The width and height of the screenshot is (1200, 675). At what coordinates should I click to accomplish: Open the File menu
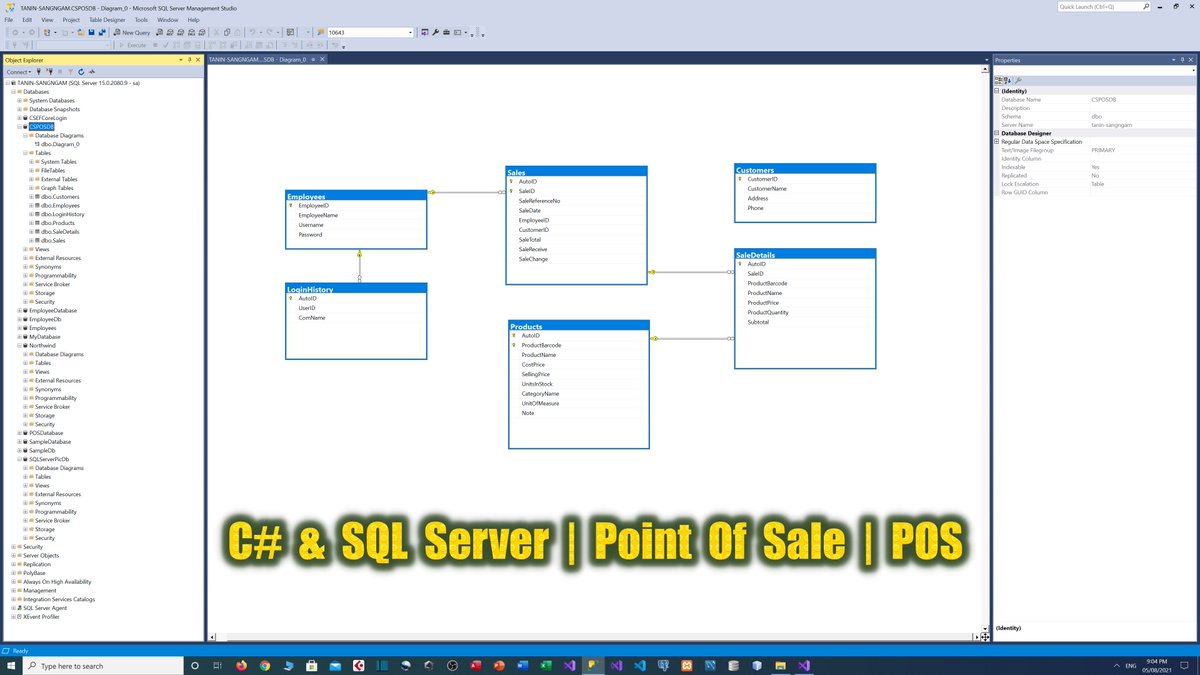(x=9, y=19)
